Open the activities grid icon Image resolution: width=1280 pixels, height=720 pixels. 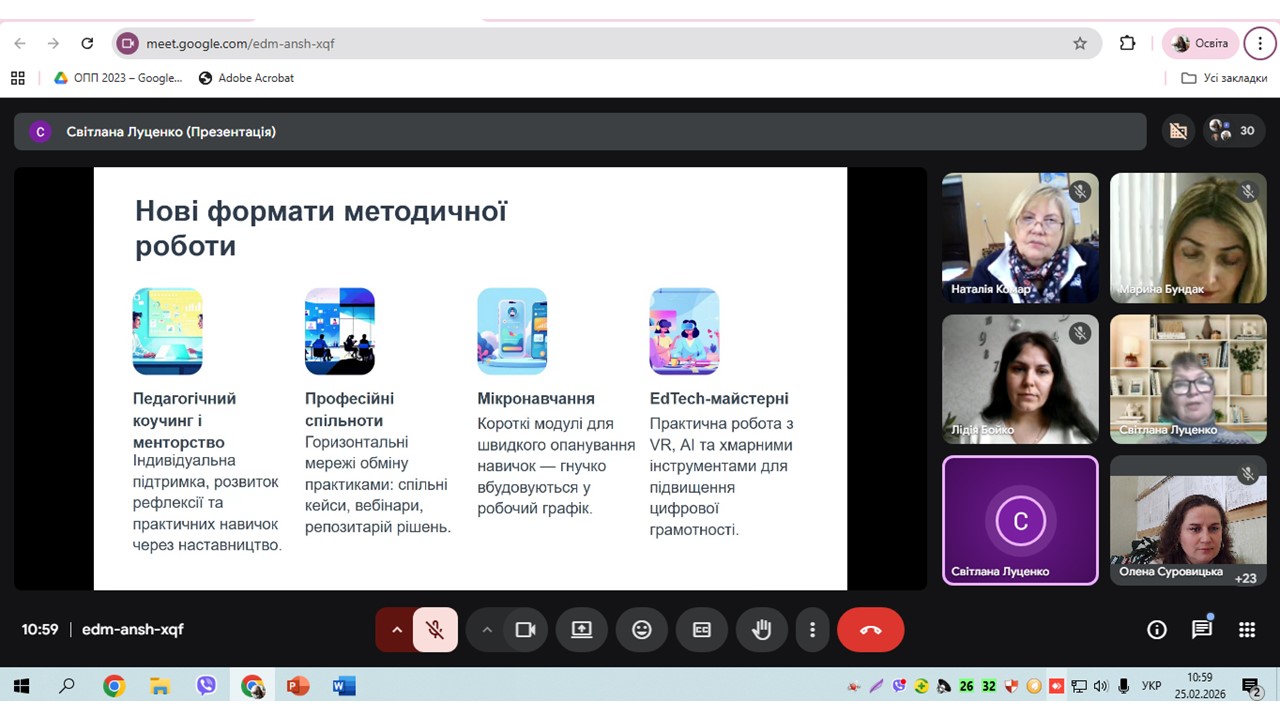(1246, 630)
